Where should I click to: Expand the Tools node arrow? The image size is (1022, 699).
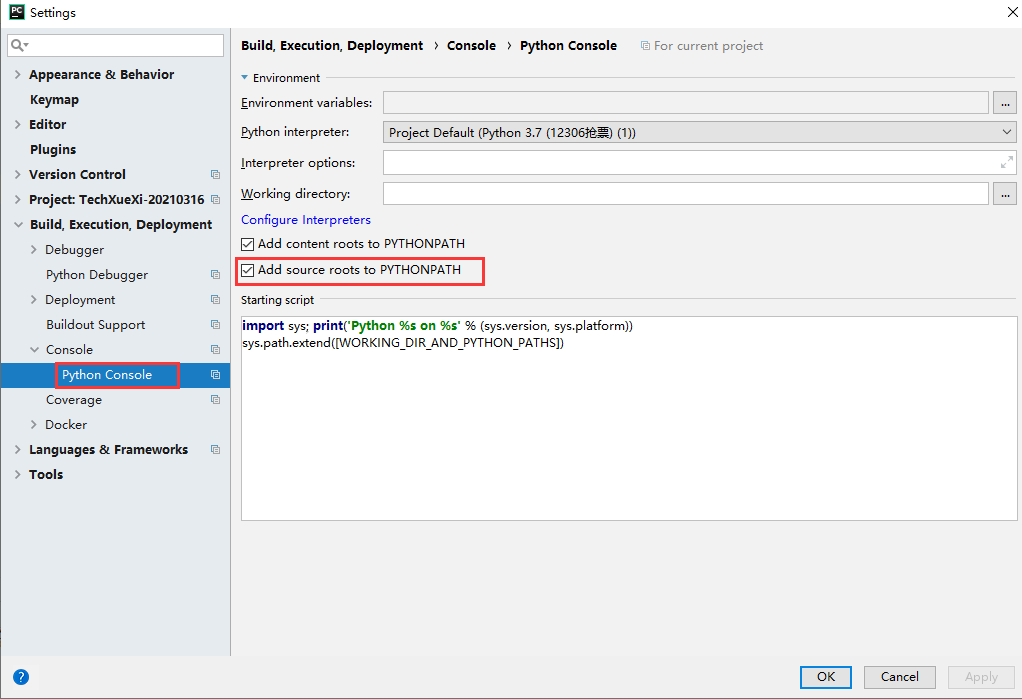(x=18, y=475)
